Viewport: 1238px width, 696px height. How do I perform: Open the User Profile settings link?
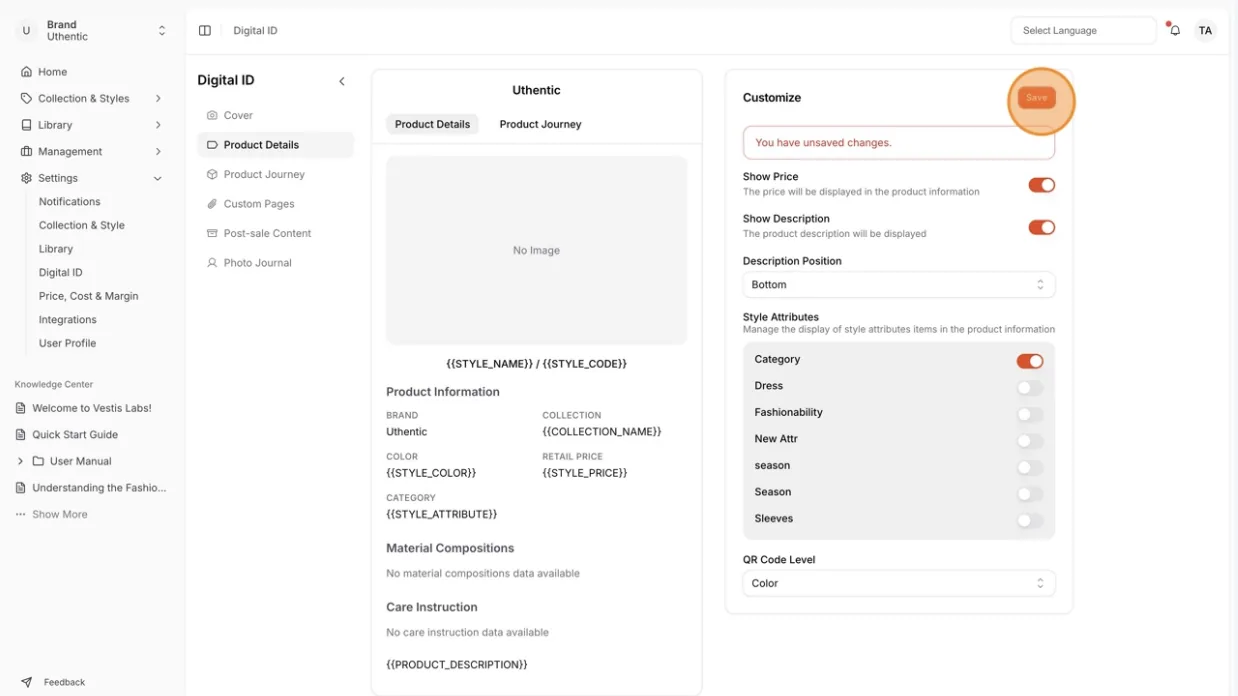(x=68, y=343)
